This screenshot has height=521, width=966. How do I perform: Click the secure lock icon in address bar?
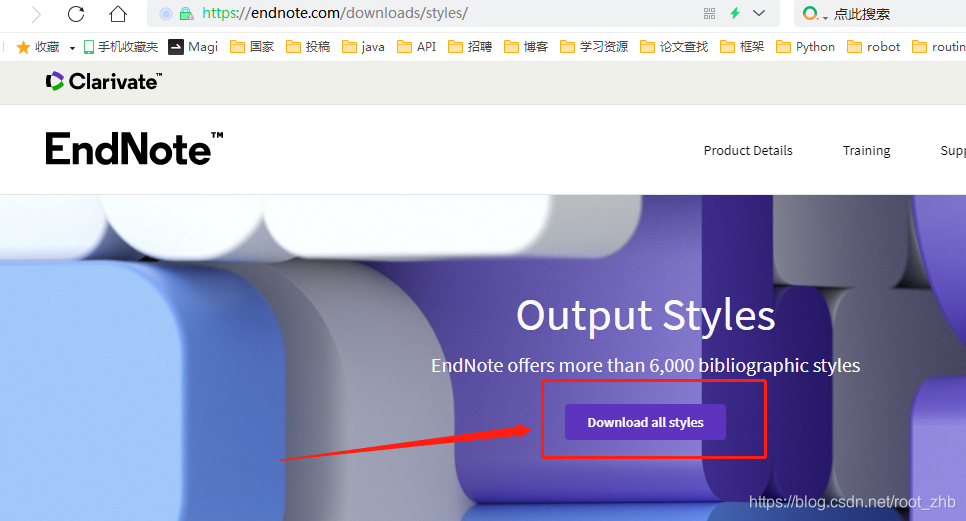[186, 14]
